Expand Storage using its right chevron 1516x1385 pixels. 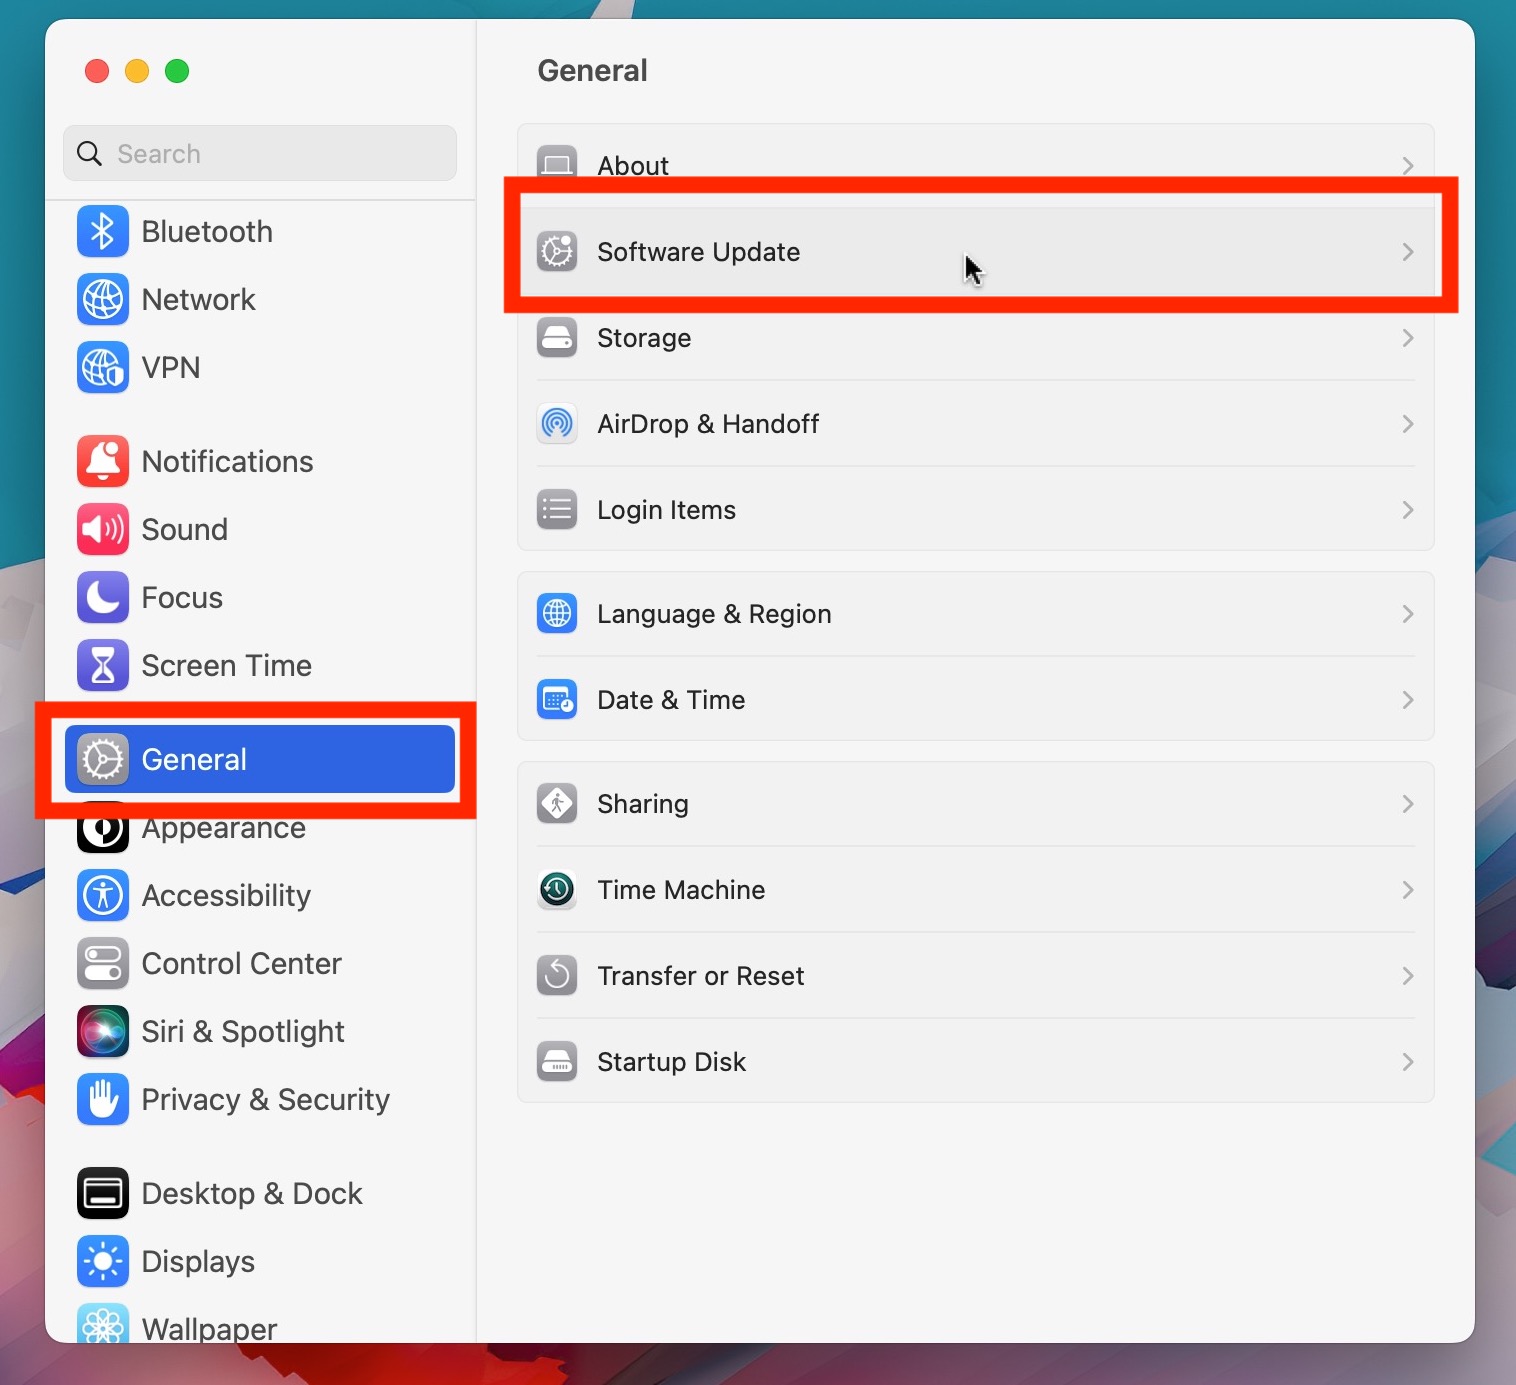1407,338
